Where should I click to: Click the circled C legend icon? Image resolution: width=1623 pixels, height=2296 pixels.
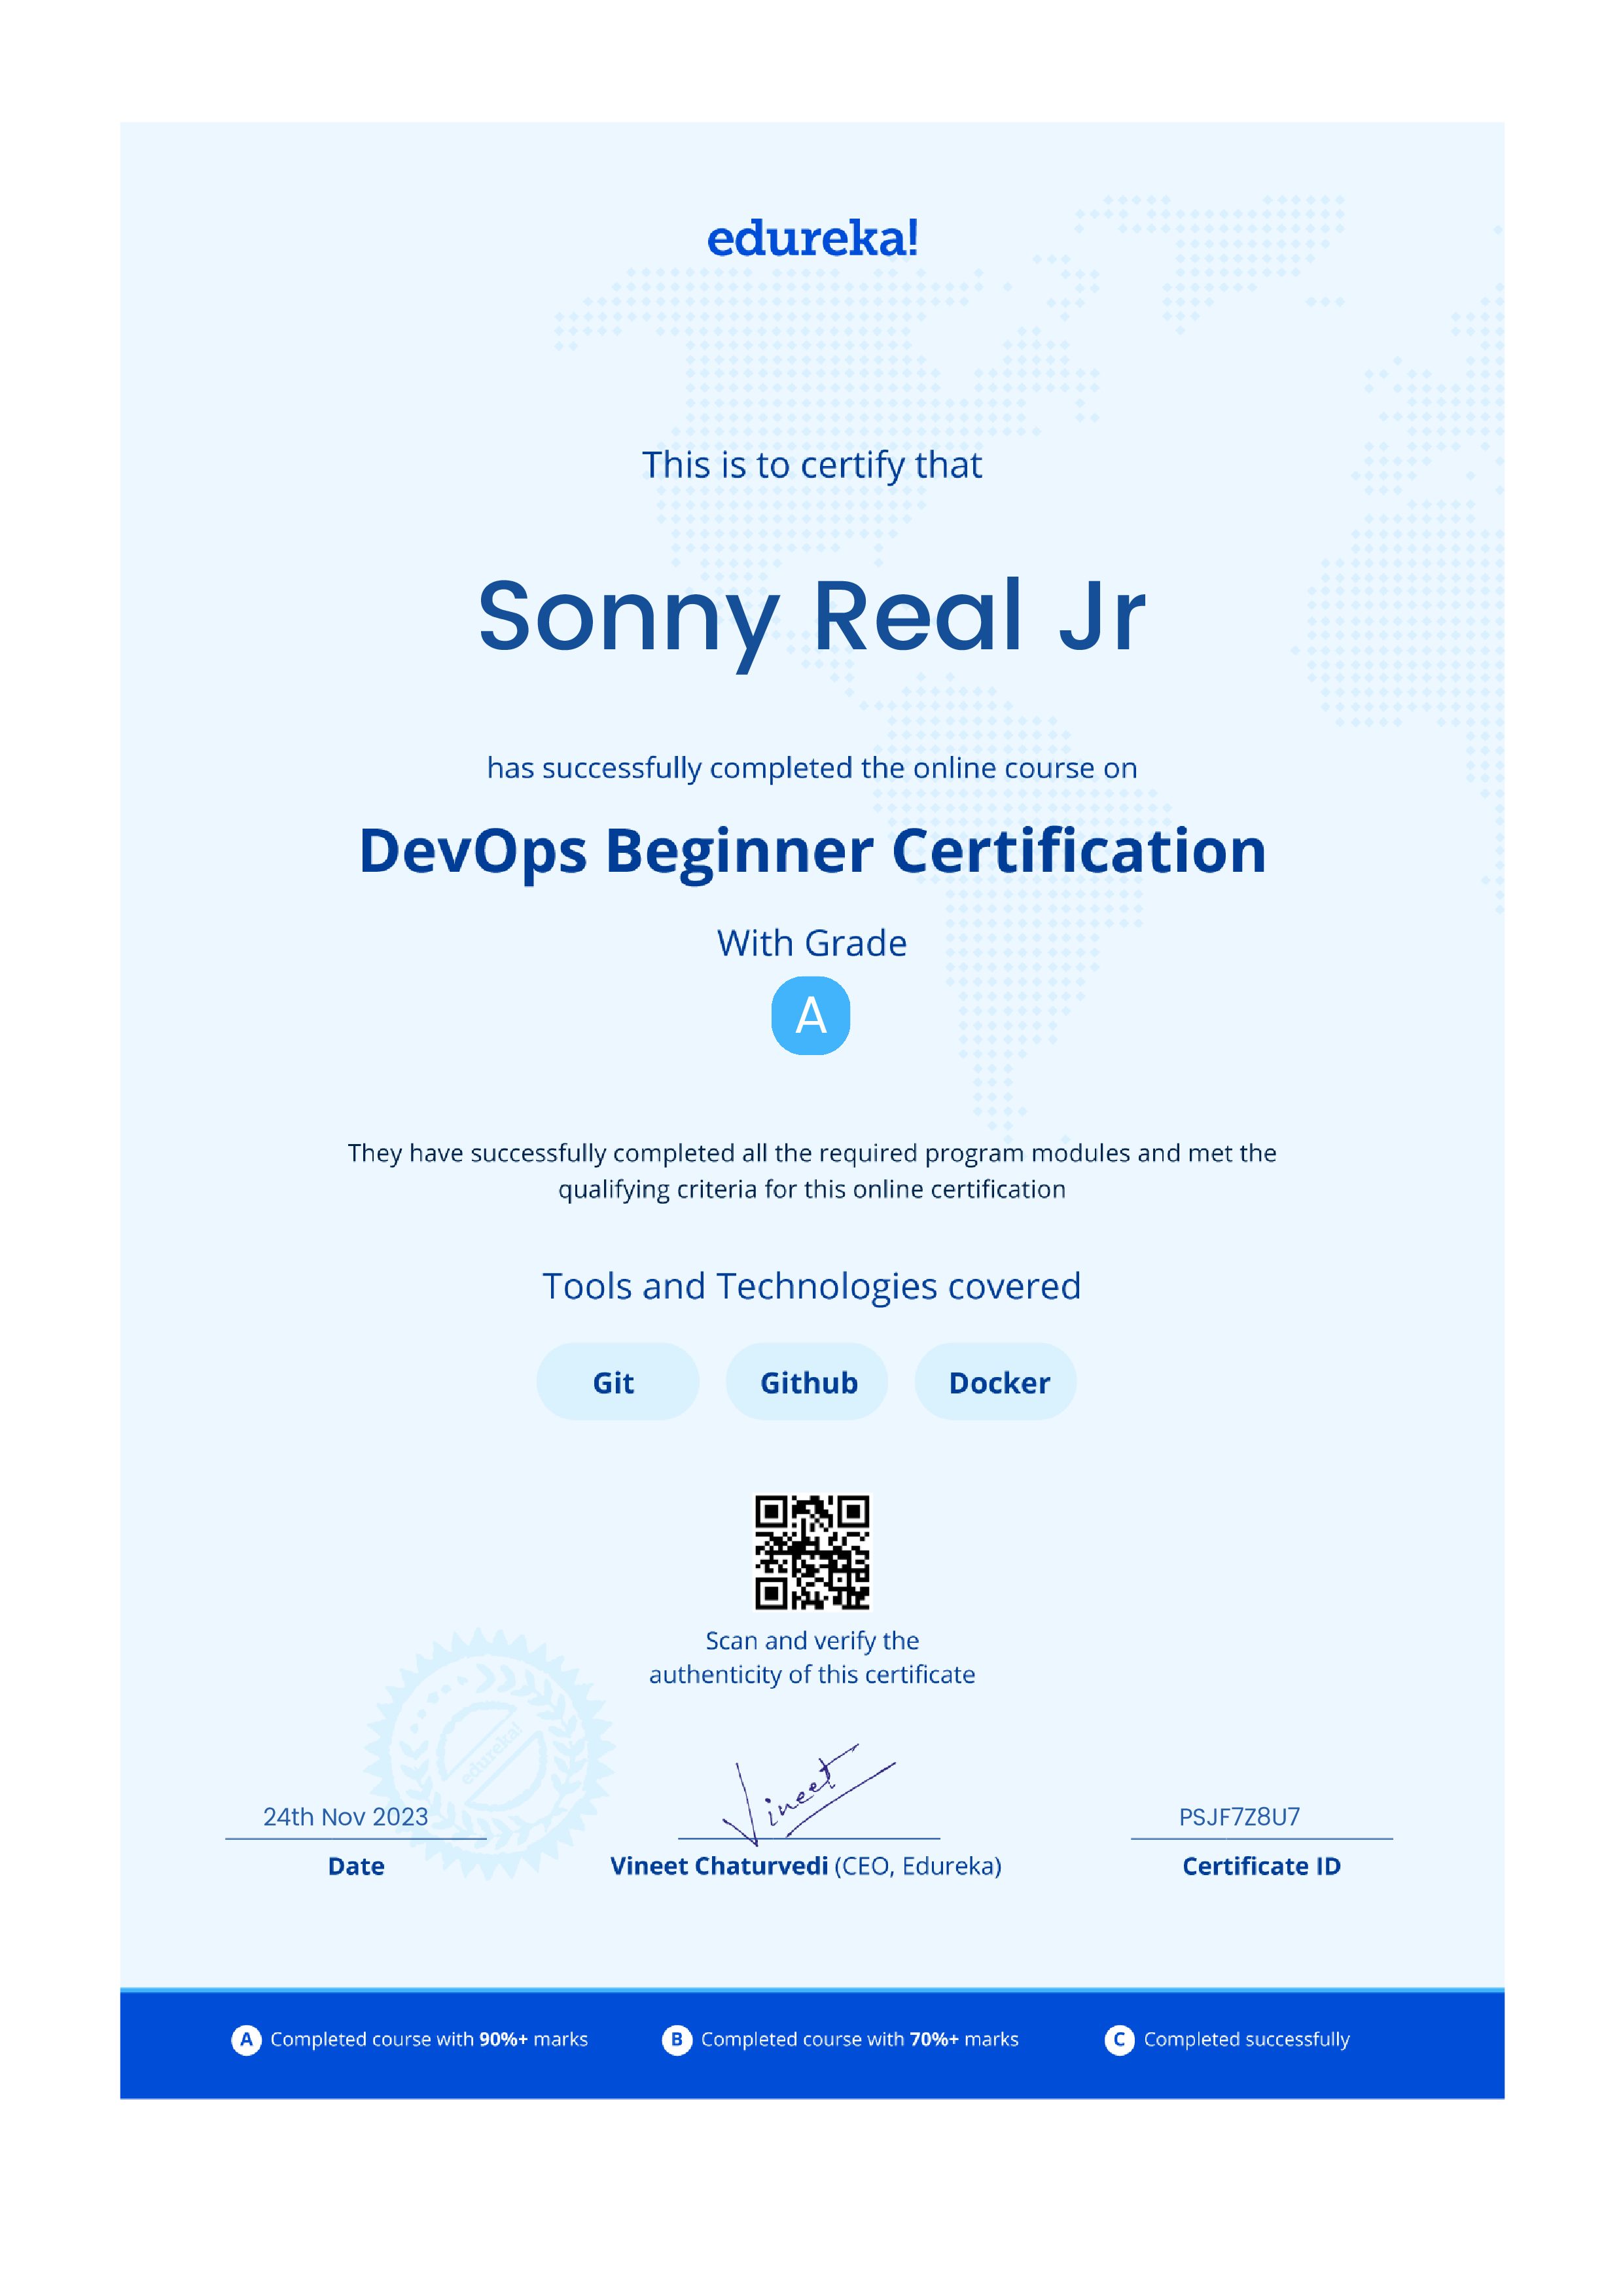pos(1119,2039)
